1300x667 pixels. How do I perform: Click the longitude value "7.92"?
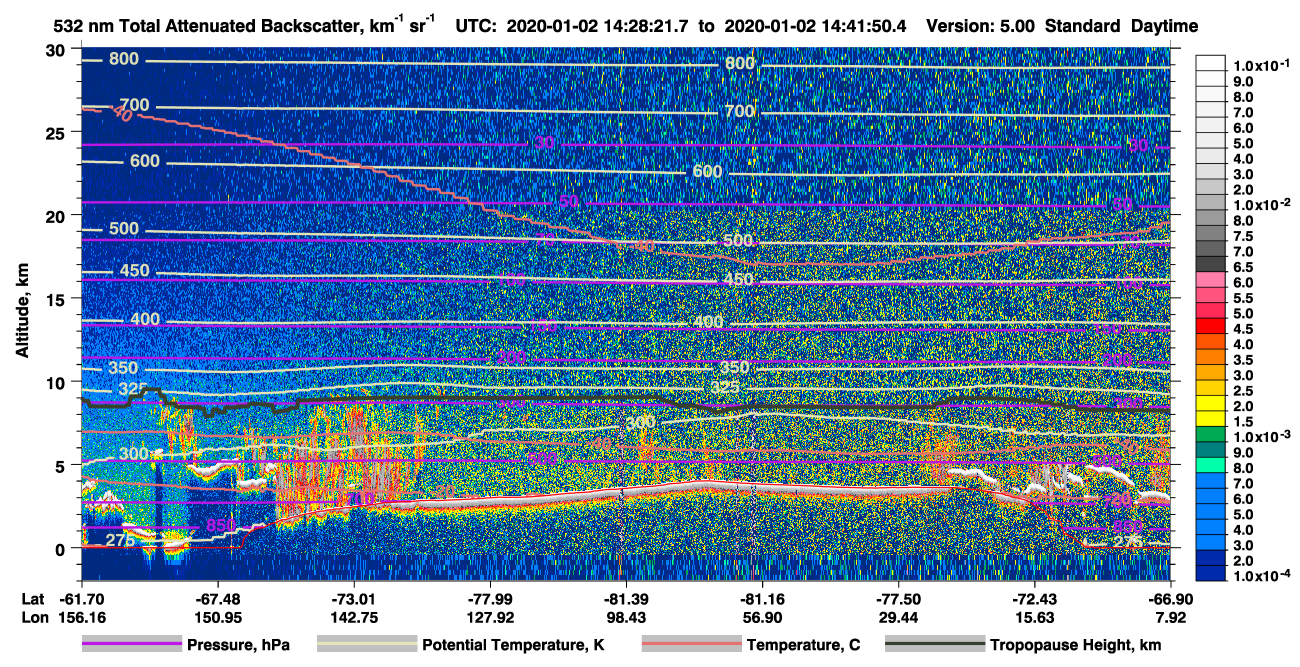(x=1171, y=617)
